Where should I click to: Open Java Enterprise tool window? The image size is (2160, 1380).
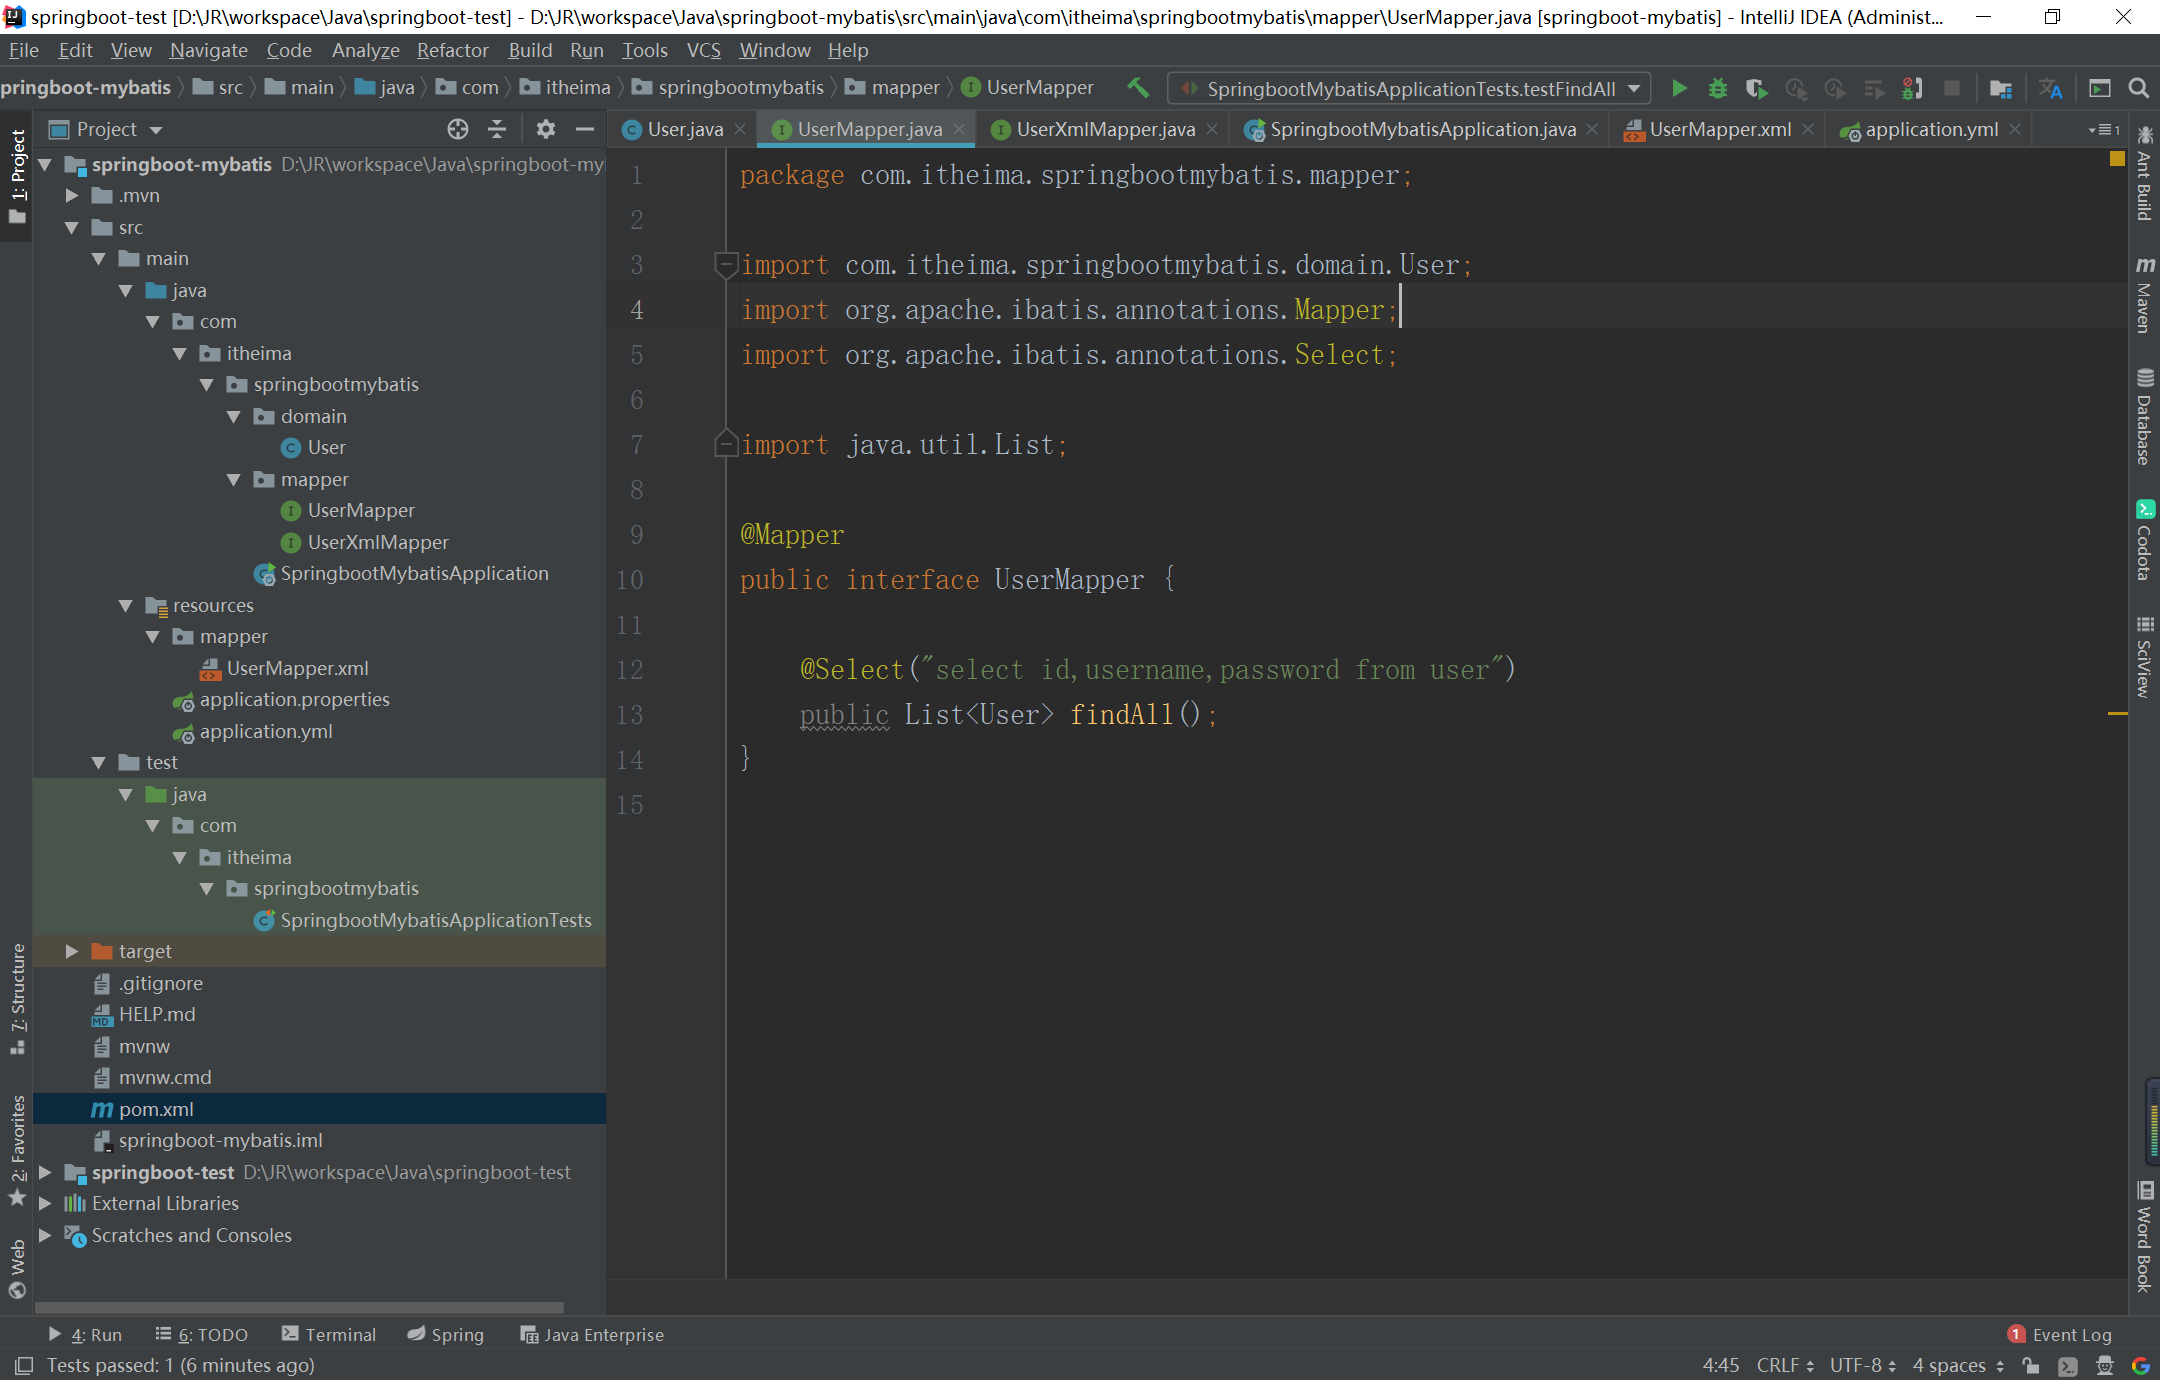pyautogui.click(x=592, y=1335)
